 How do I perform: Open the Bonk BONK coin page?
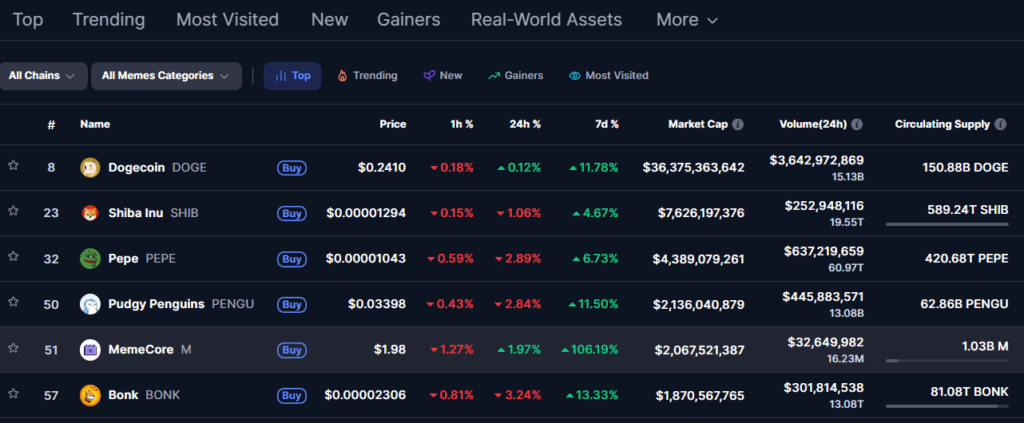click(144, 396)
